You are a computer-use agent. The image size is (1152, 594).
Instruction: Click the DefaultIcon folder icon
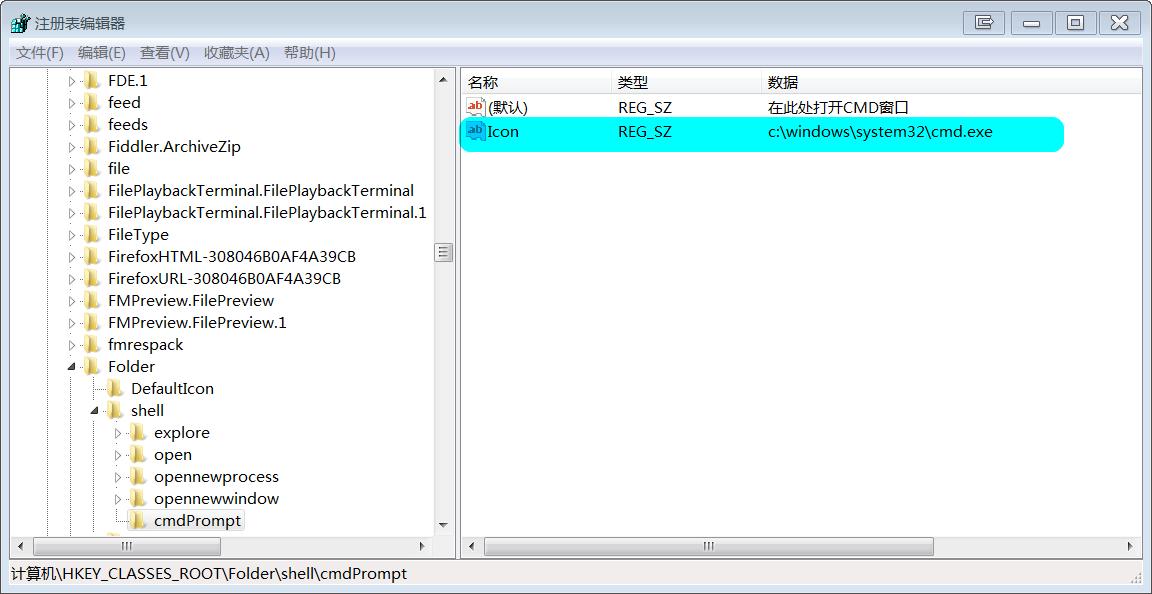pos(115,388)
